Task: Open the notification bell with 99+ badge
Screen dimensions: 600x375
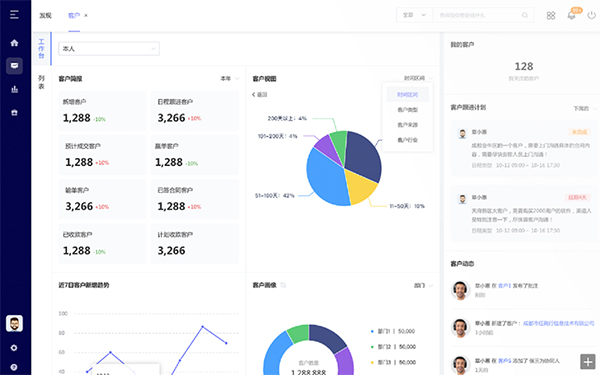Action: [571, 15]
